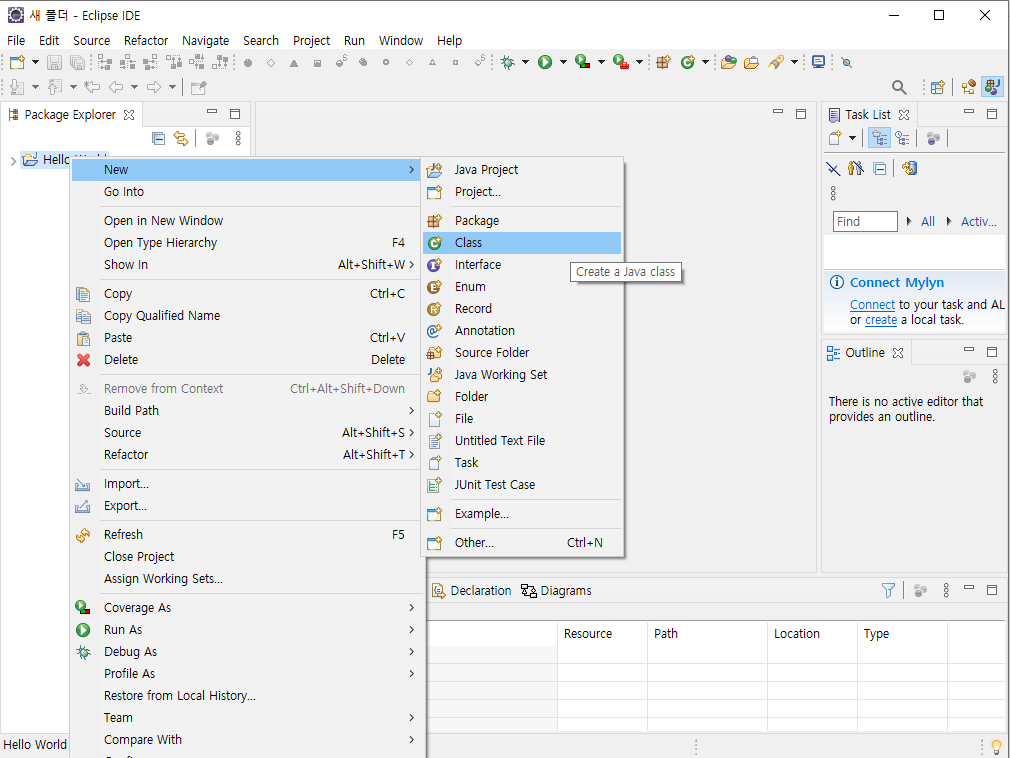The image size is (1010, 758).
Task: Click the New Java Package toolbar icon
Action: [x=663, y=62]
